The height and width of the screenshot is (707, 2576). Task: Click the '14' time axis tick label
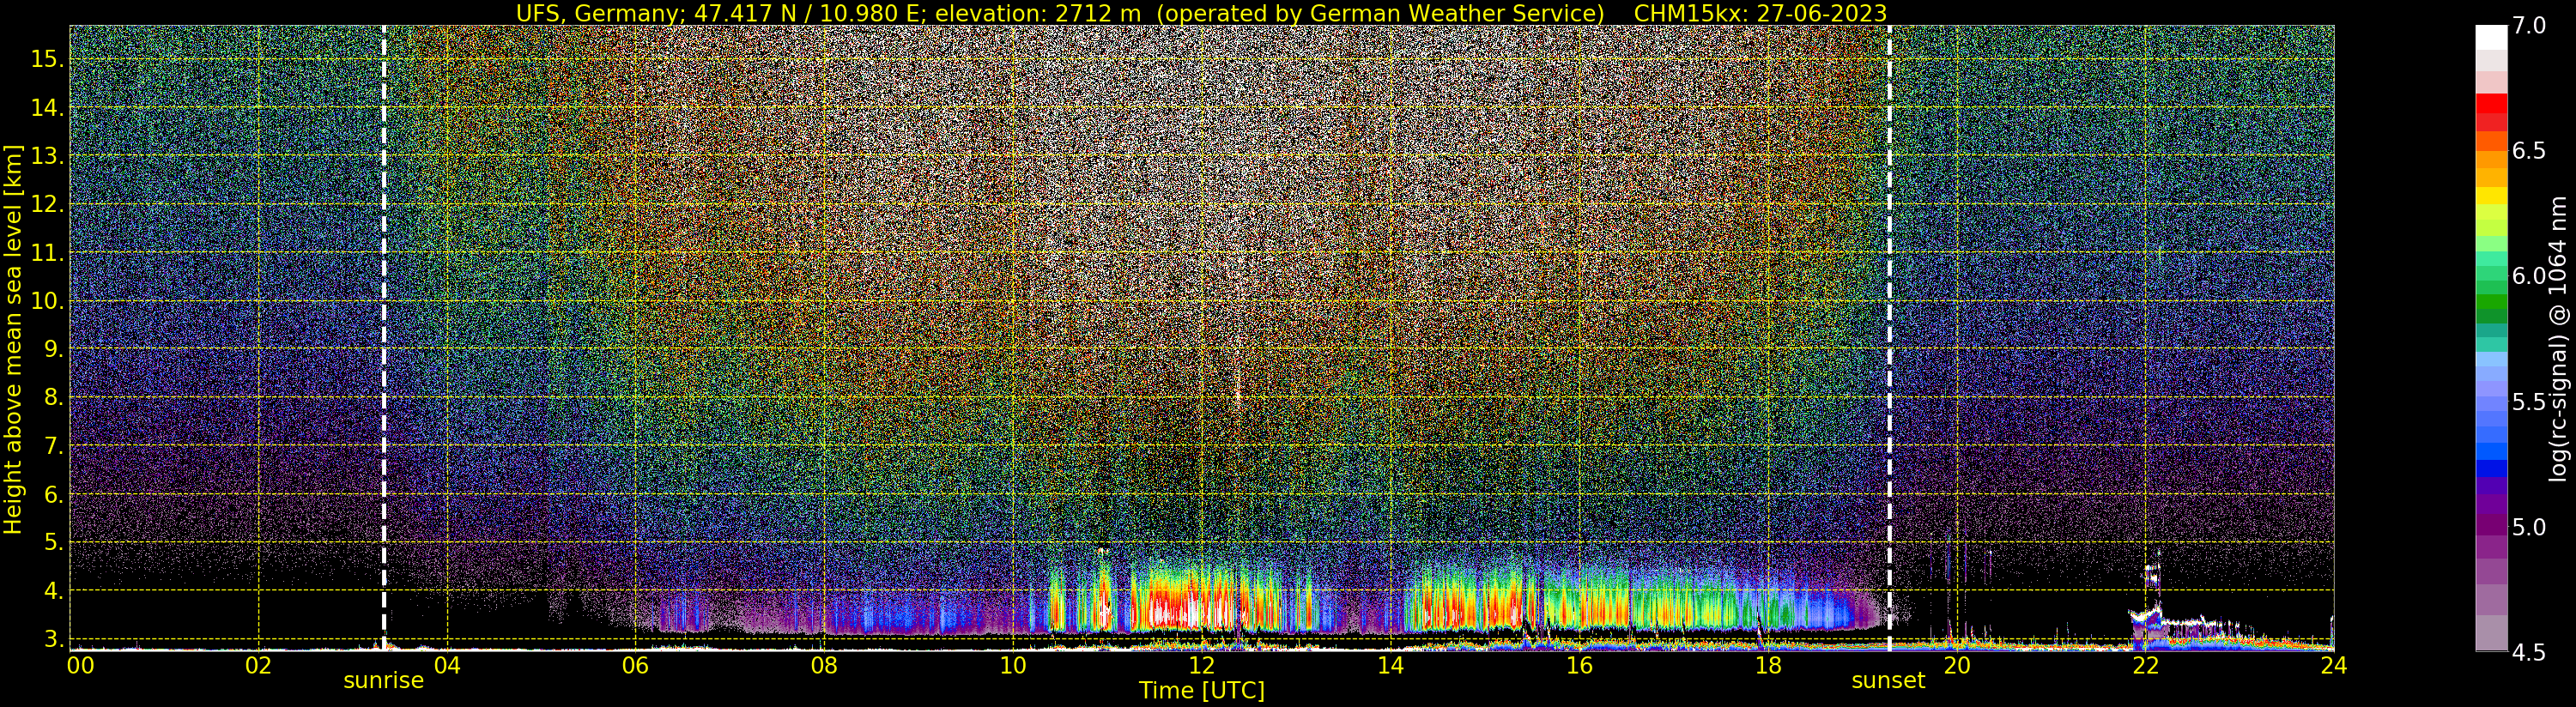click(1390, 665)
